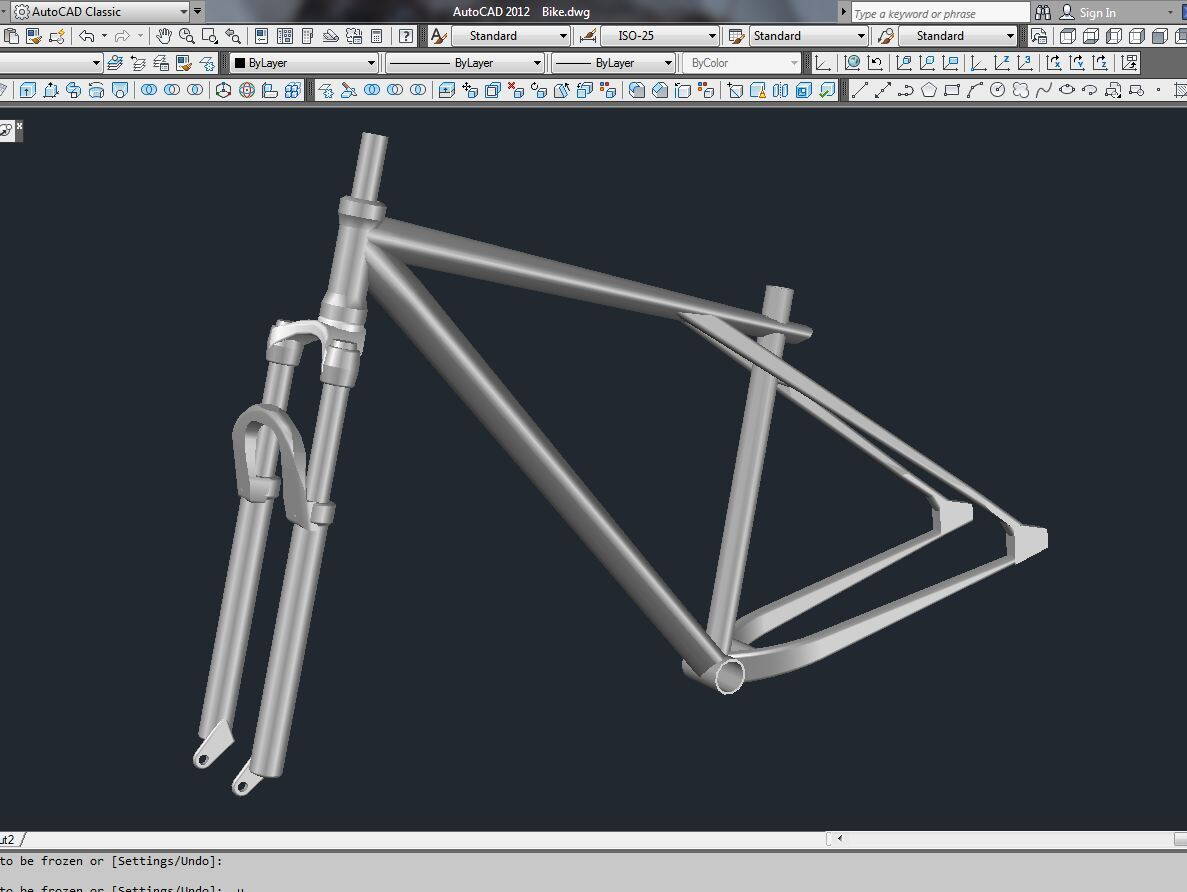Select the Spline curve tool
The image size is (1187, 892).
tap(1043, 90)
